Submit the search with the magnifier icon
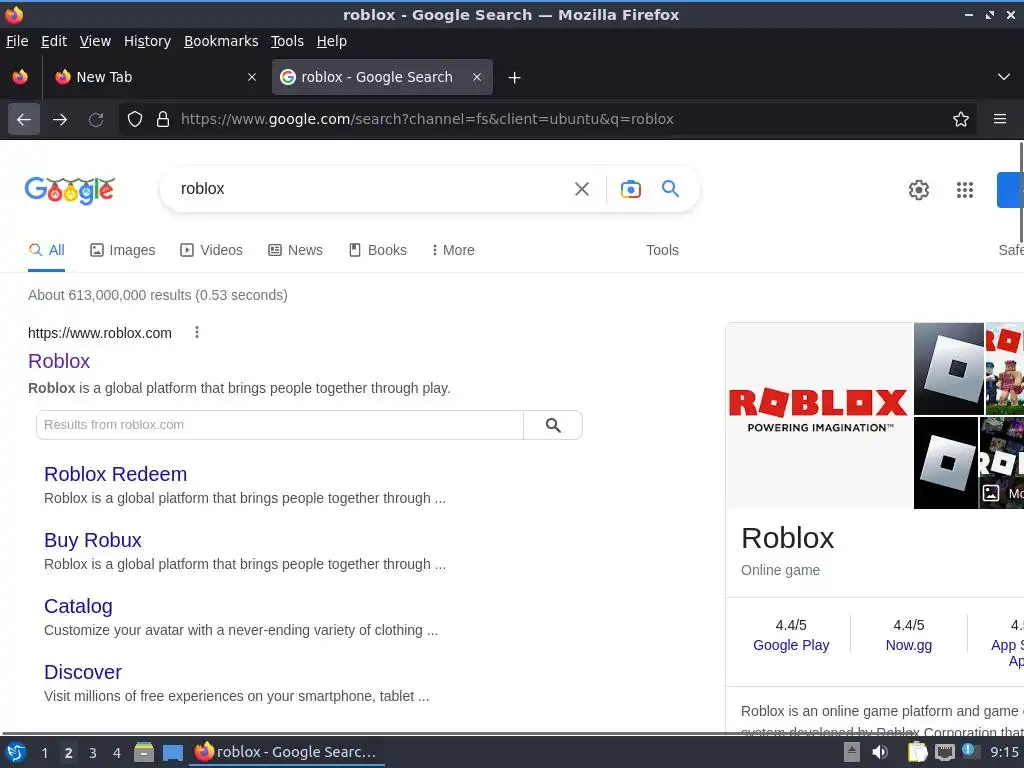 click(x=670, y=189)
